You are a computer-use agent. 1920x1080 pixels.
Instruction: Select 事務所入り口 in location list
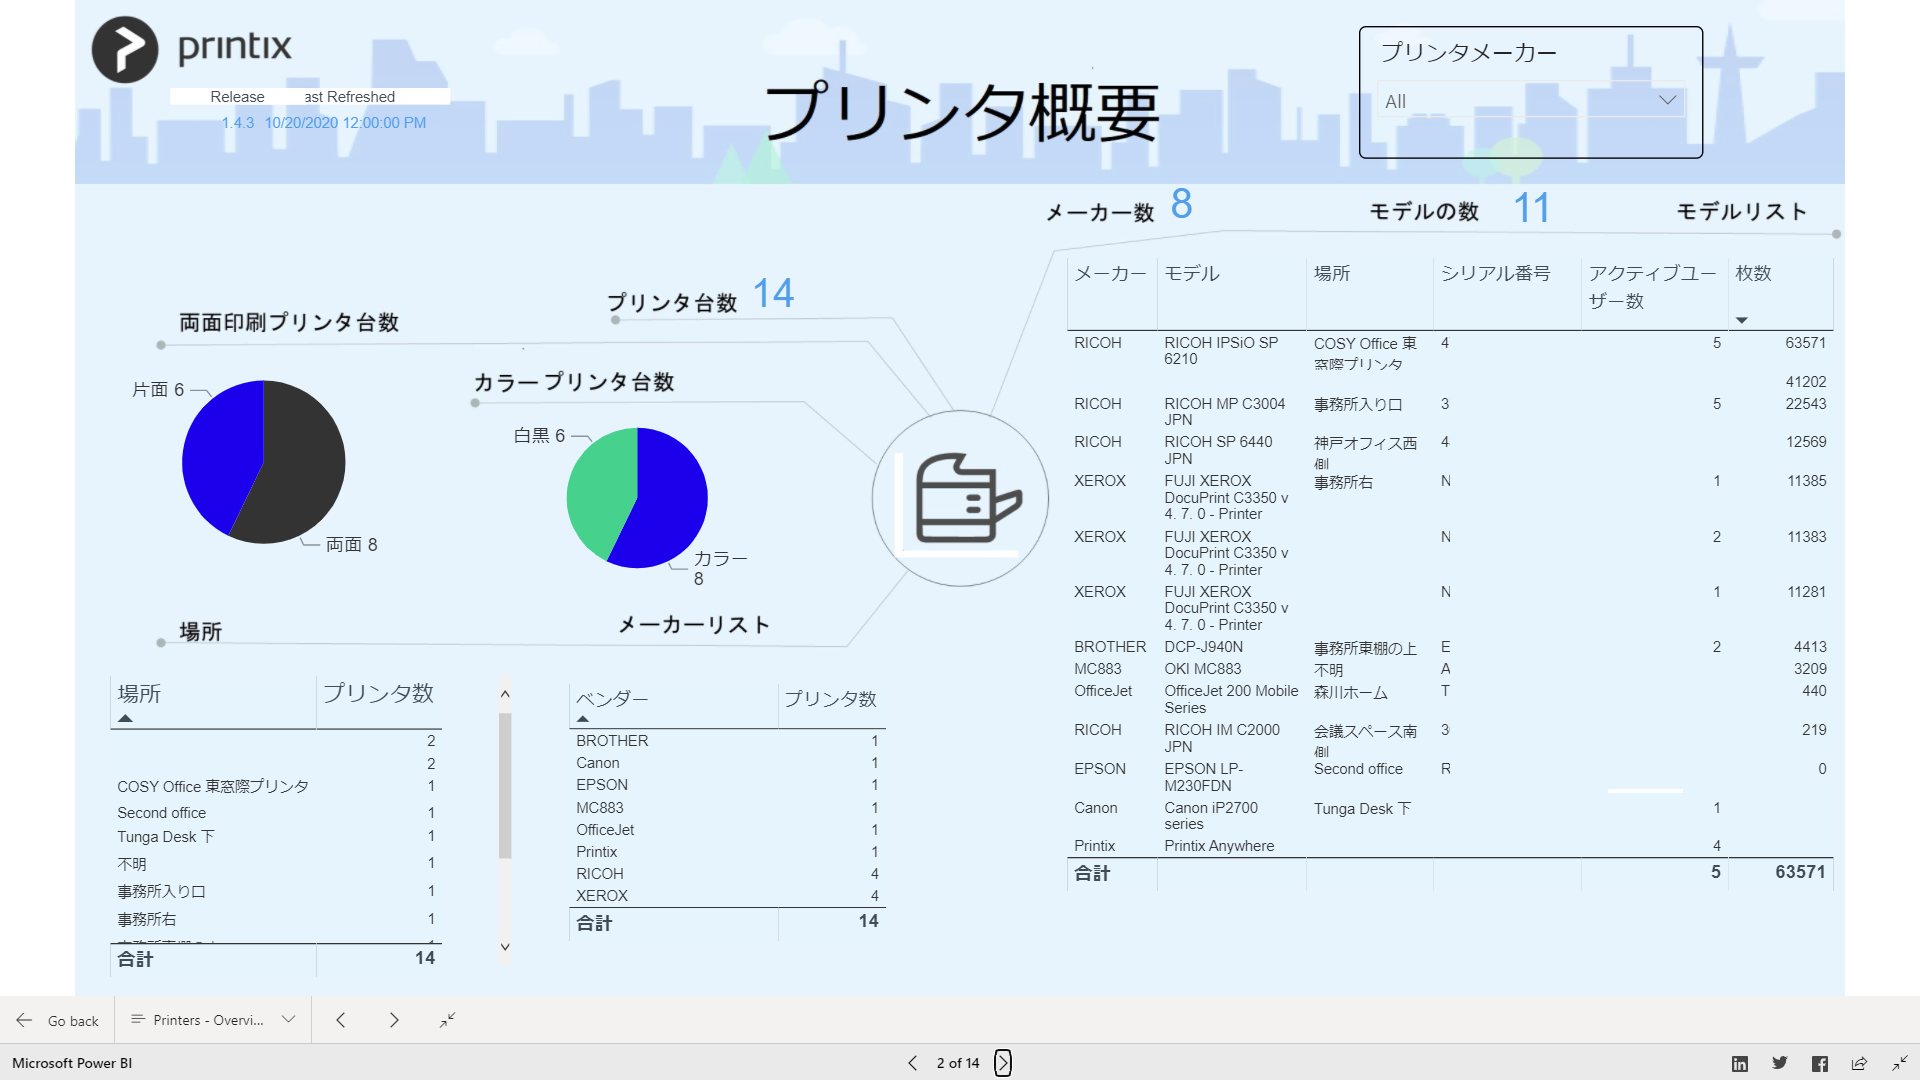(161, 892)
